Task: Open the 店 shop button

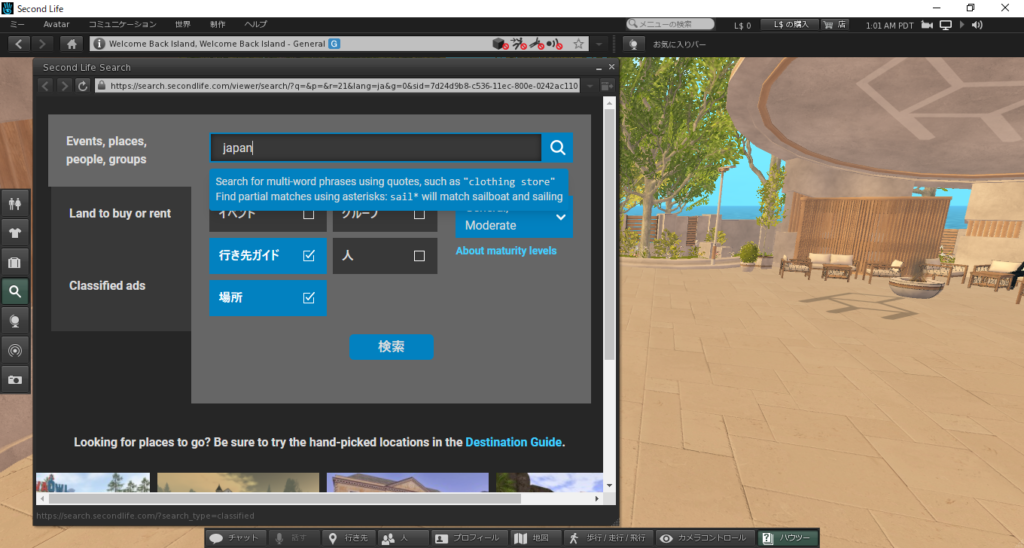Action: click(835, 24)
